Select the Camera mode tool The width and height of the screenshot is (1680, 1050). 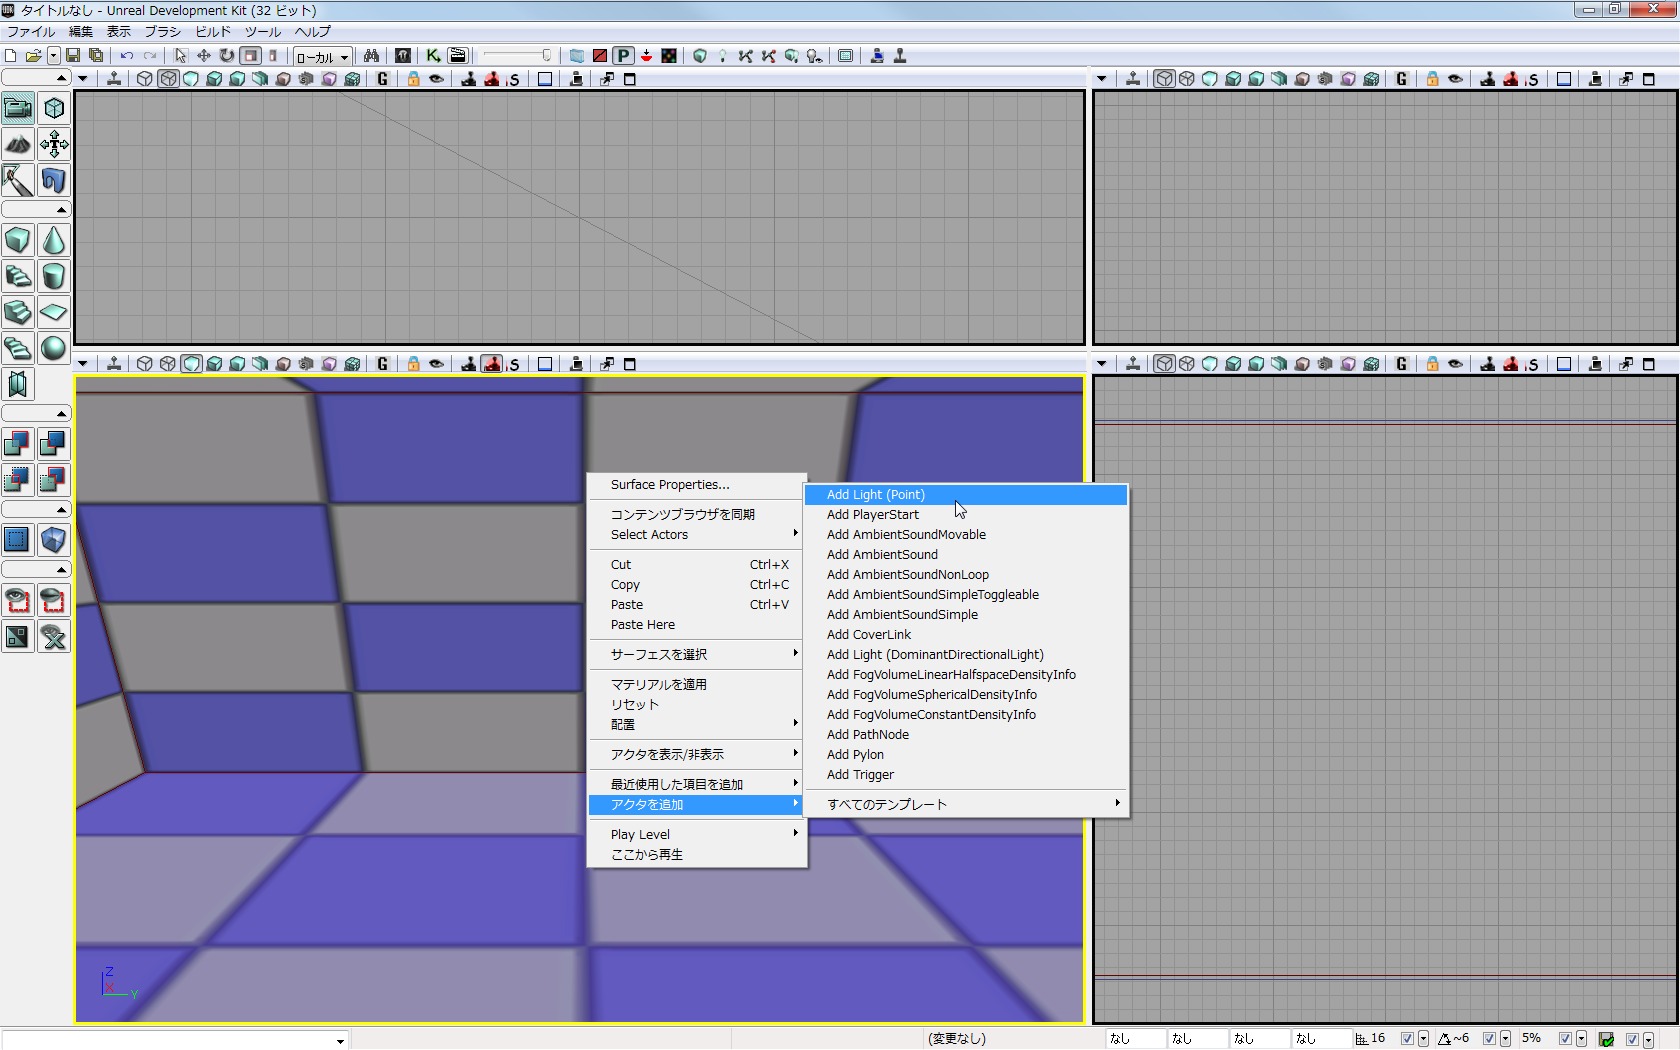pos(18,108)
